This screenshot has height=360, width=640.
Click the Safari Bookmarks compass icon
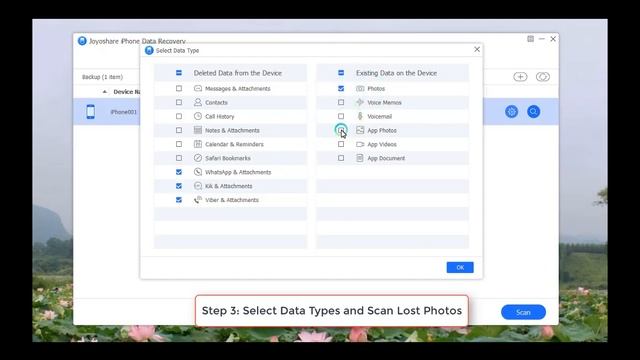pyautogui.click(x=198, y=158)
